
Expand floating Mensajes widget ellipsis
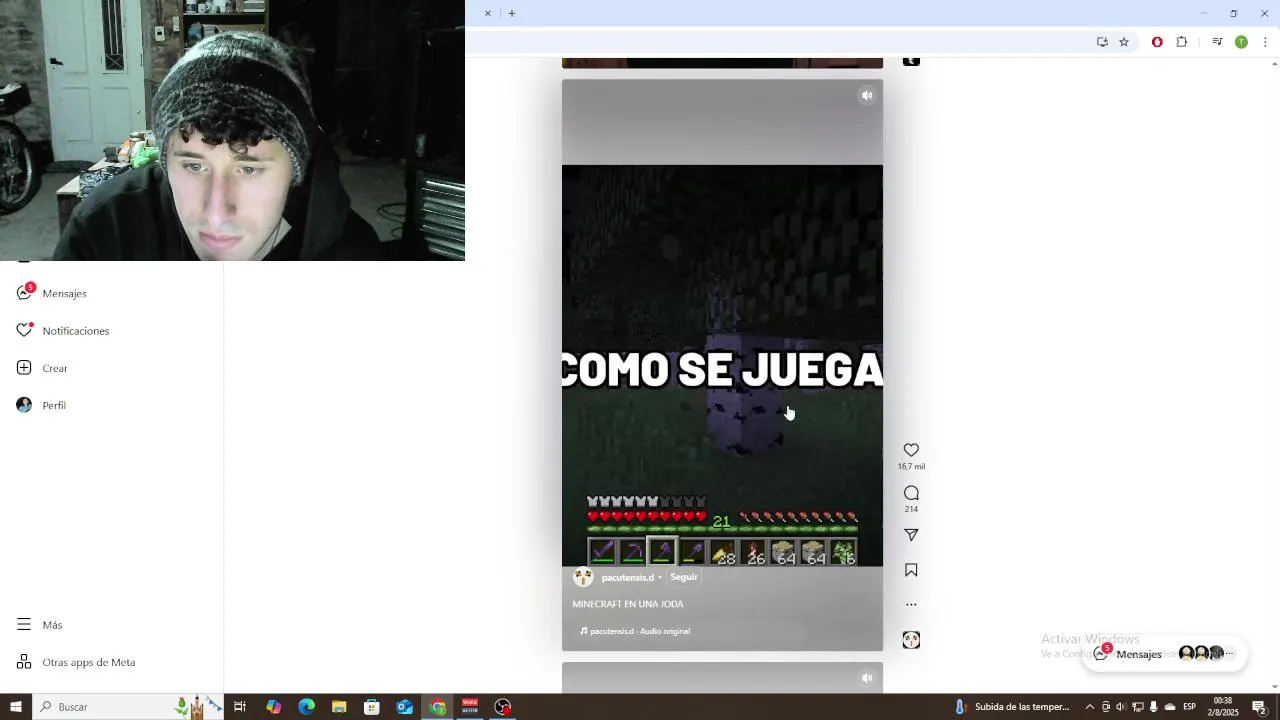point(1230,653)
